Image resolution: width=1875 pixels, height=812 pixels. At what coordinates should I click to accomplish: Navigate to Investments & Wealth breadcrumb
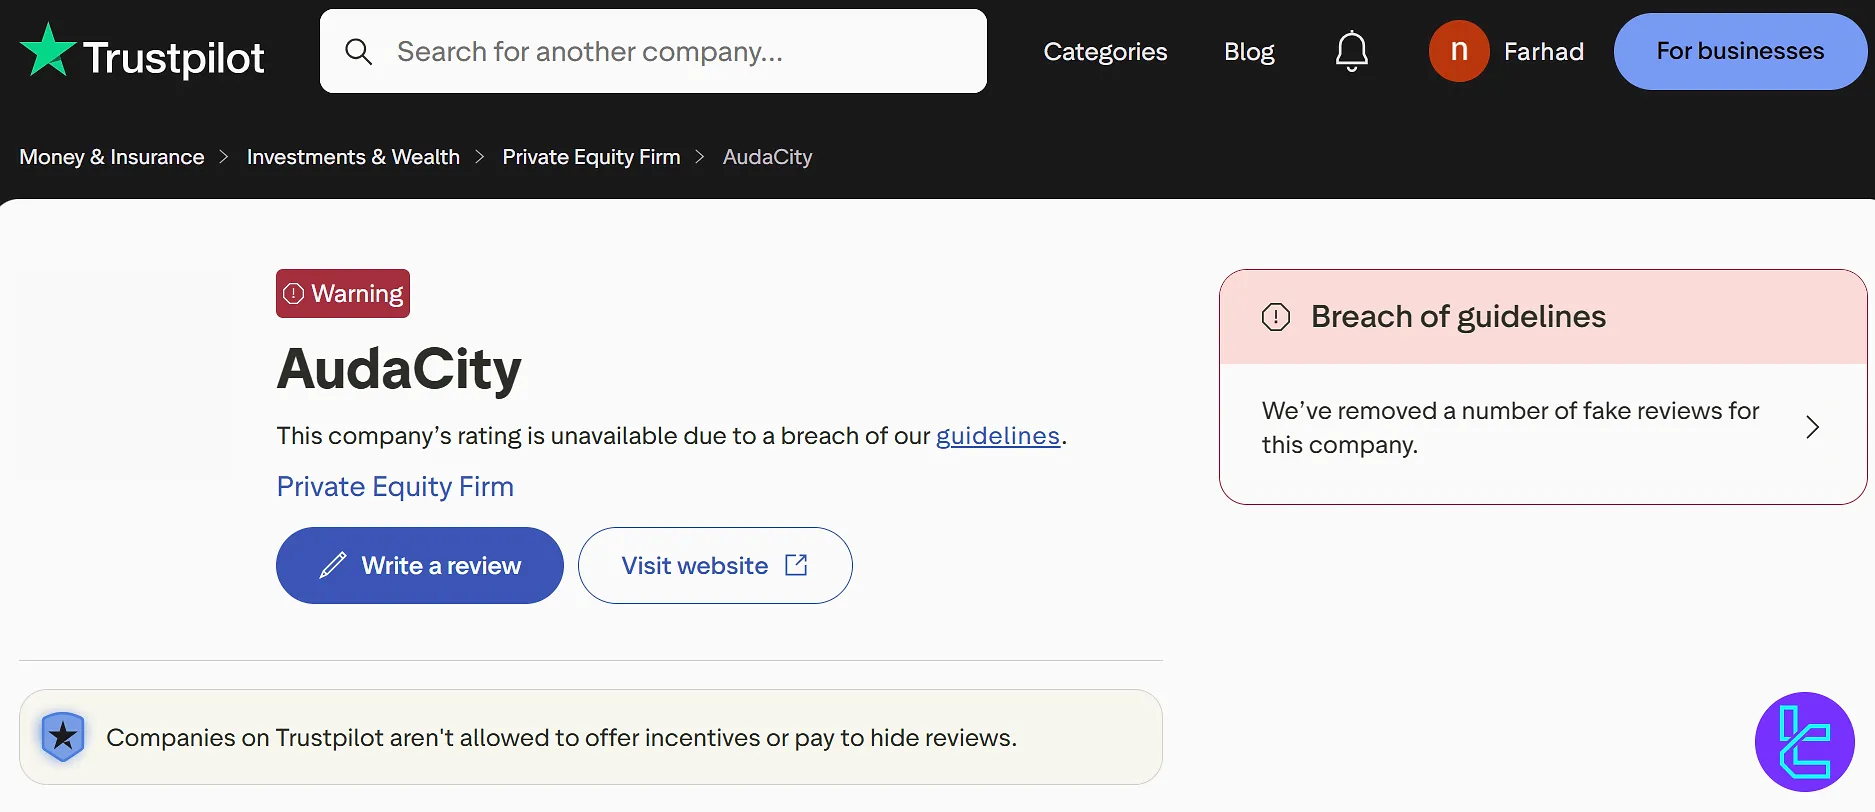[x=353, y=157]
